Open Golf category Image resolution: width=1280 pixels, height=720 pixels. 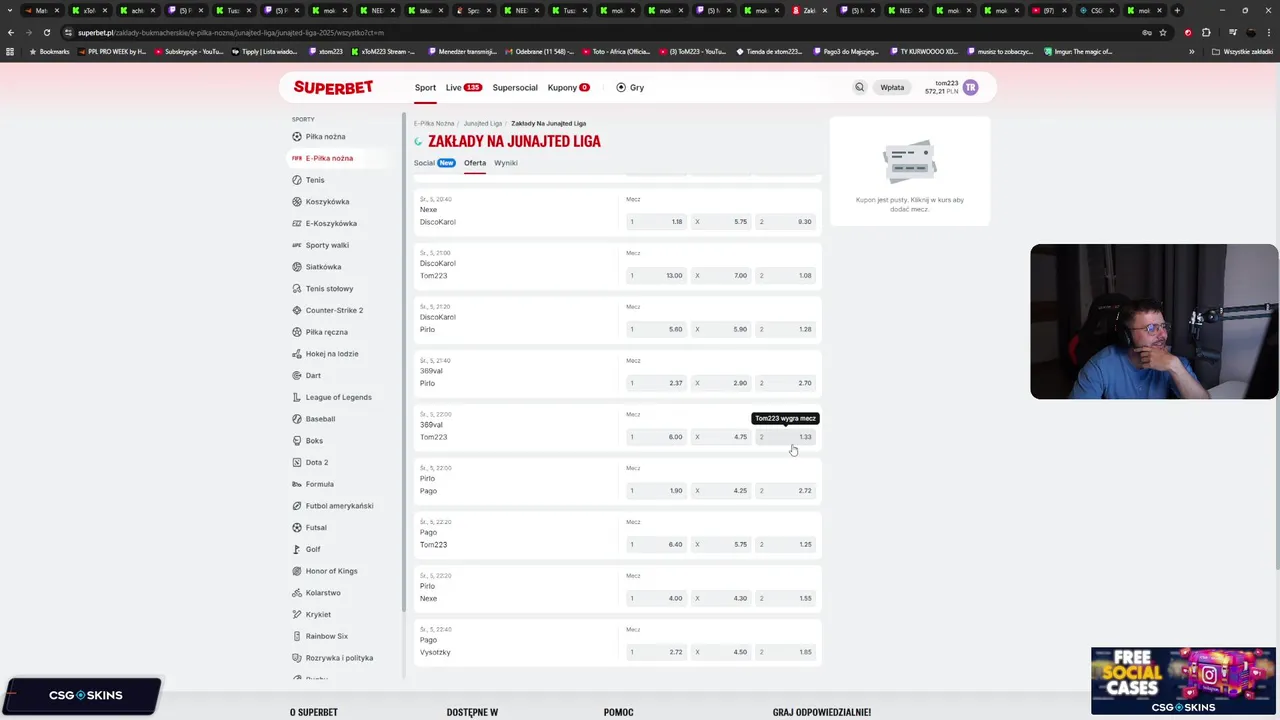313,549
